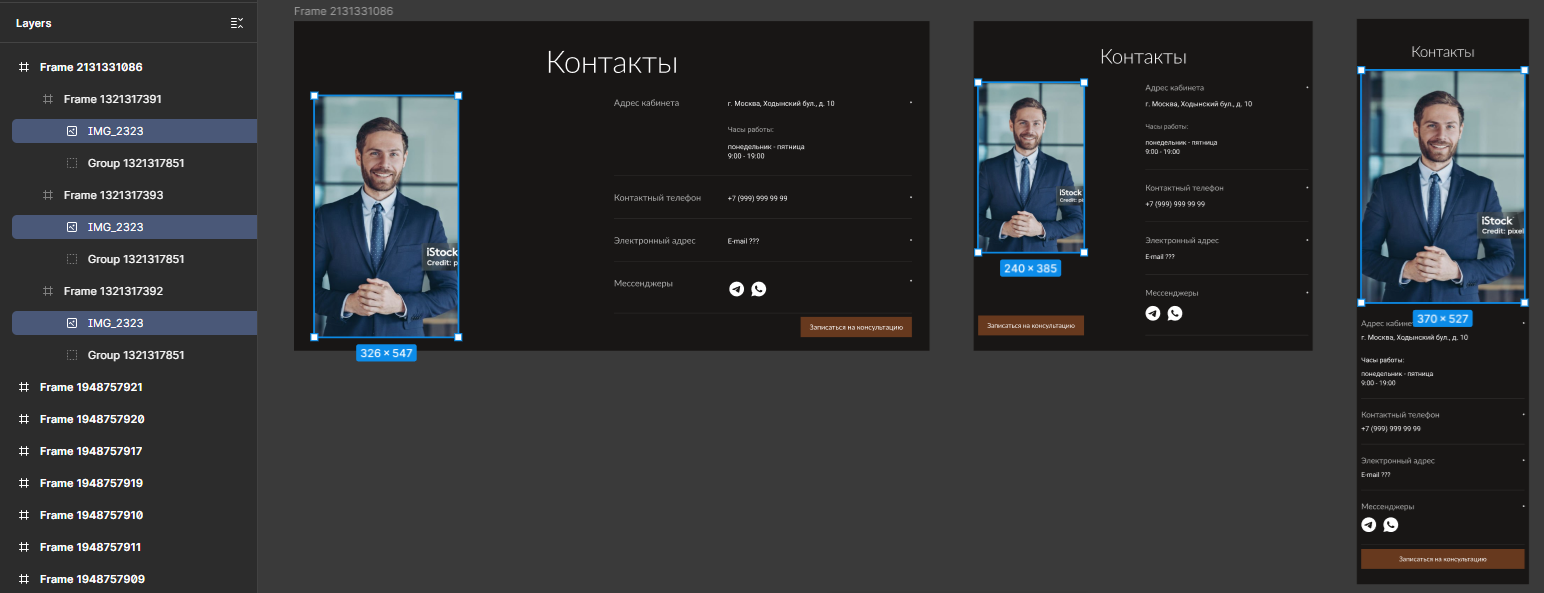Select the Telegram icon in the desktop Contacts frame
The height and width of the screenshot is (593, 1544).
[x=737, y=289]
